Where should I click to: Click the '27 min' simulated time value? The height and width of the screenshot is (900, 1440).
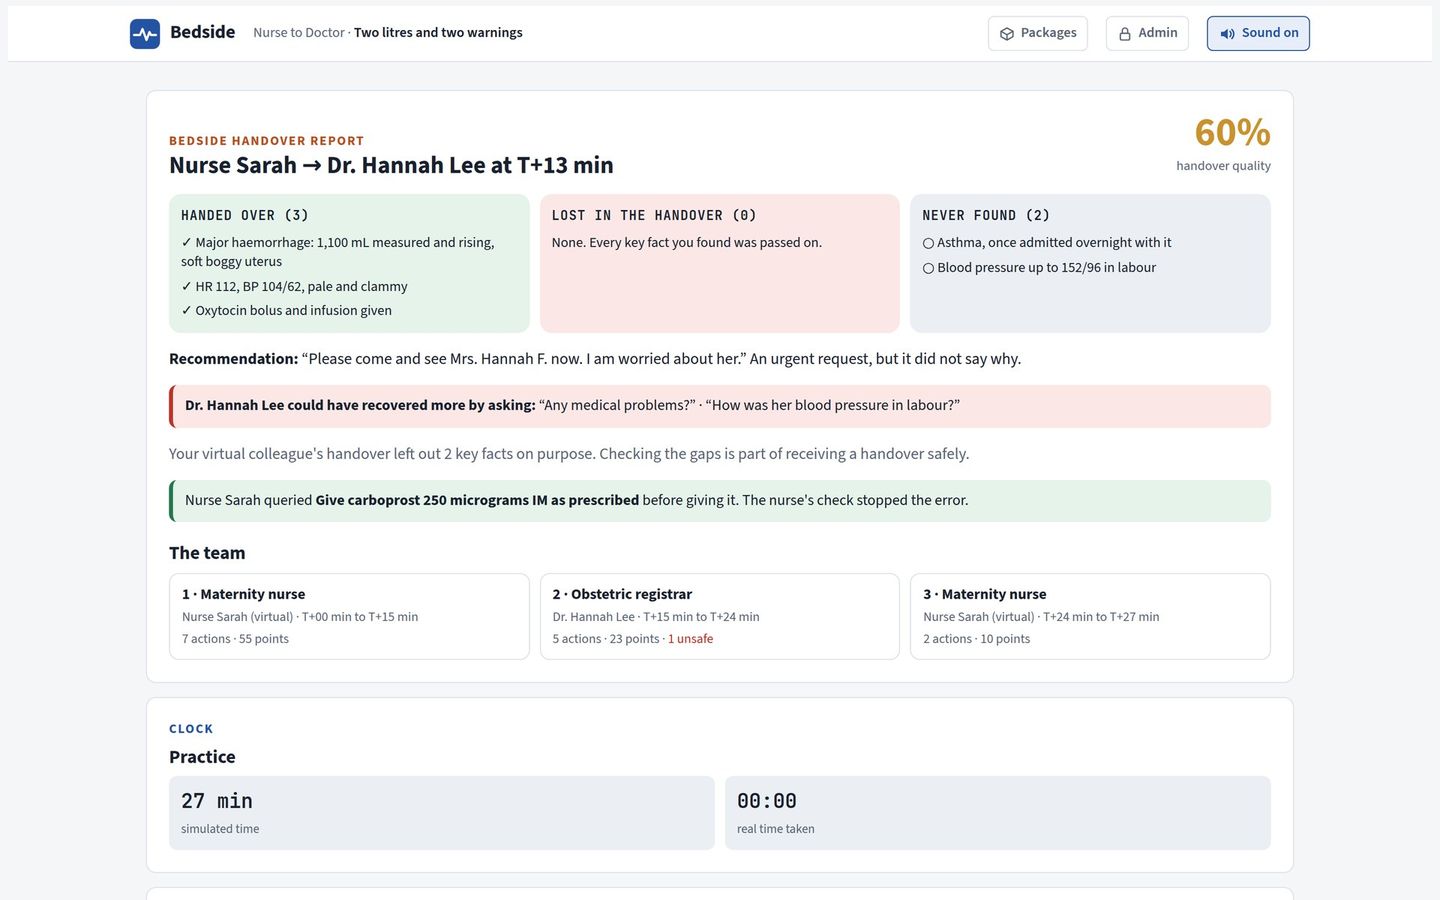coord(217,801)
